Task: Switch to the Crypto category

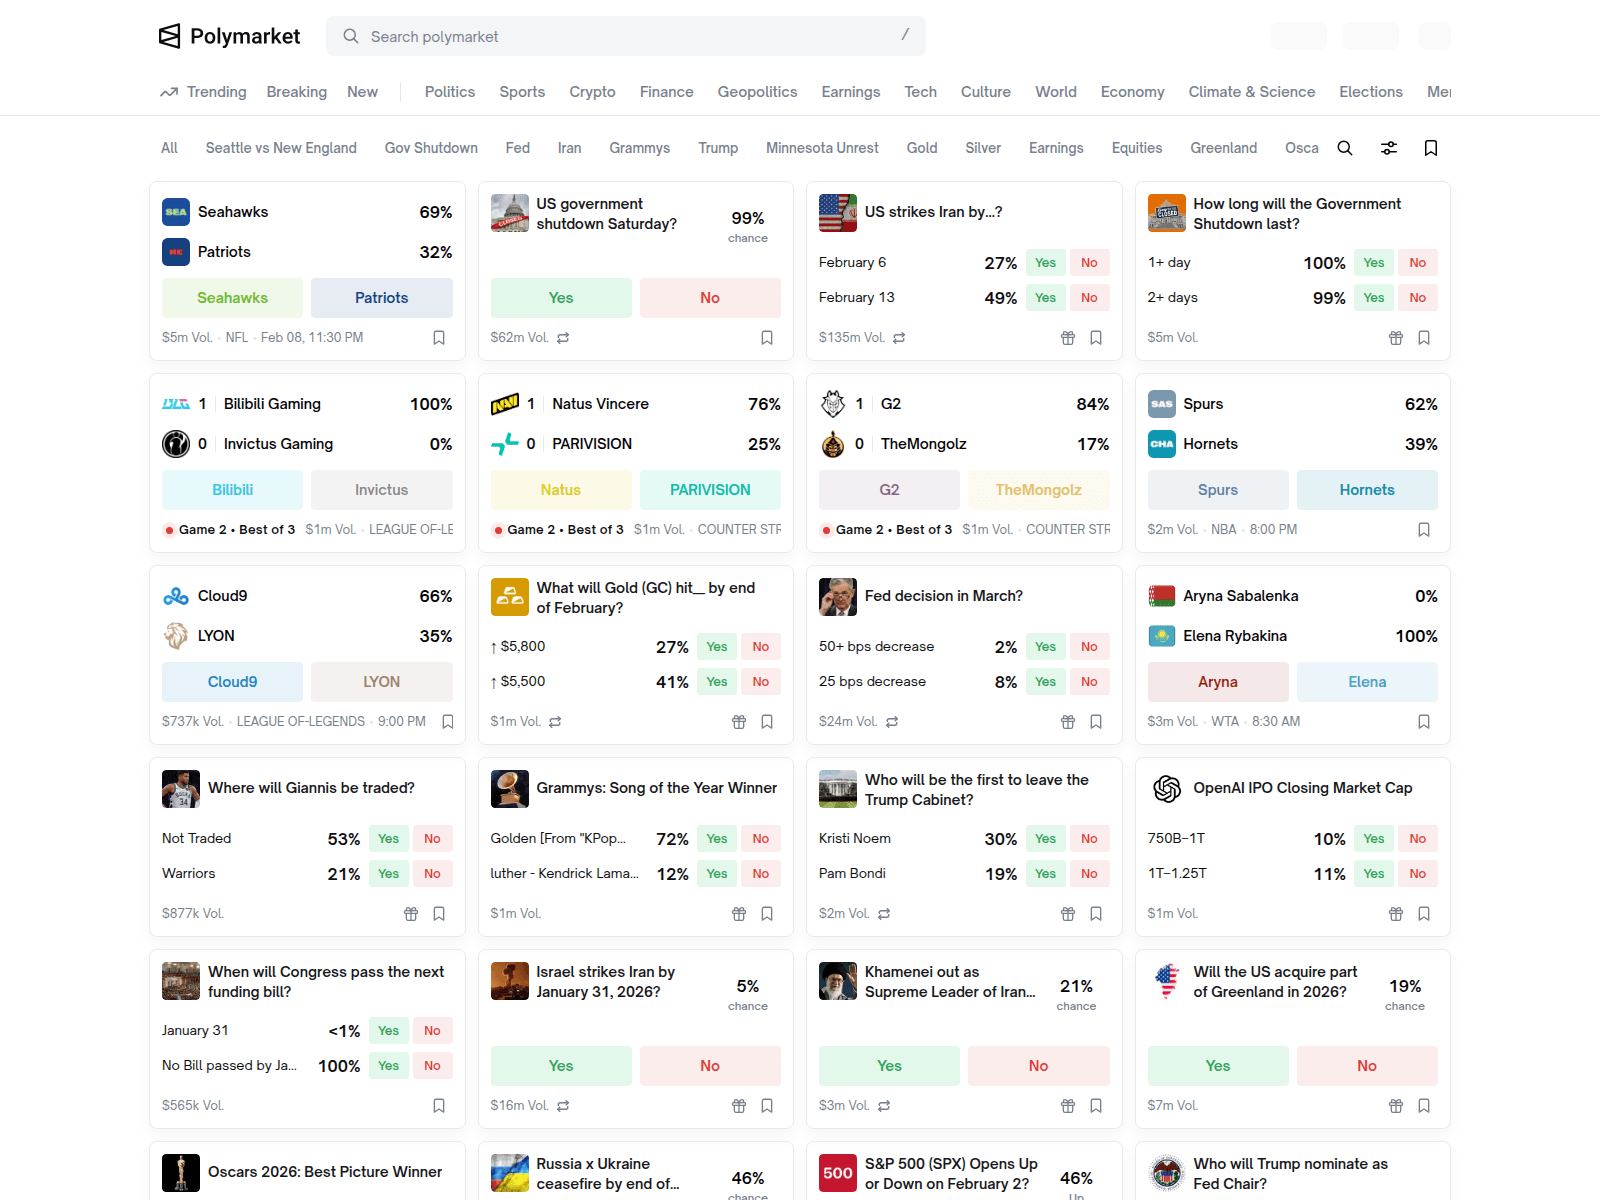Action: pyautogui.click(x=592, y=91)
